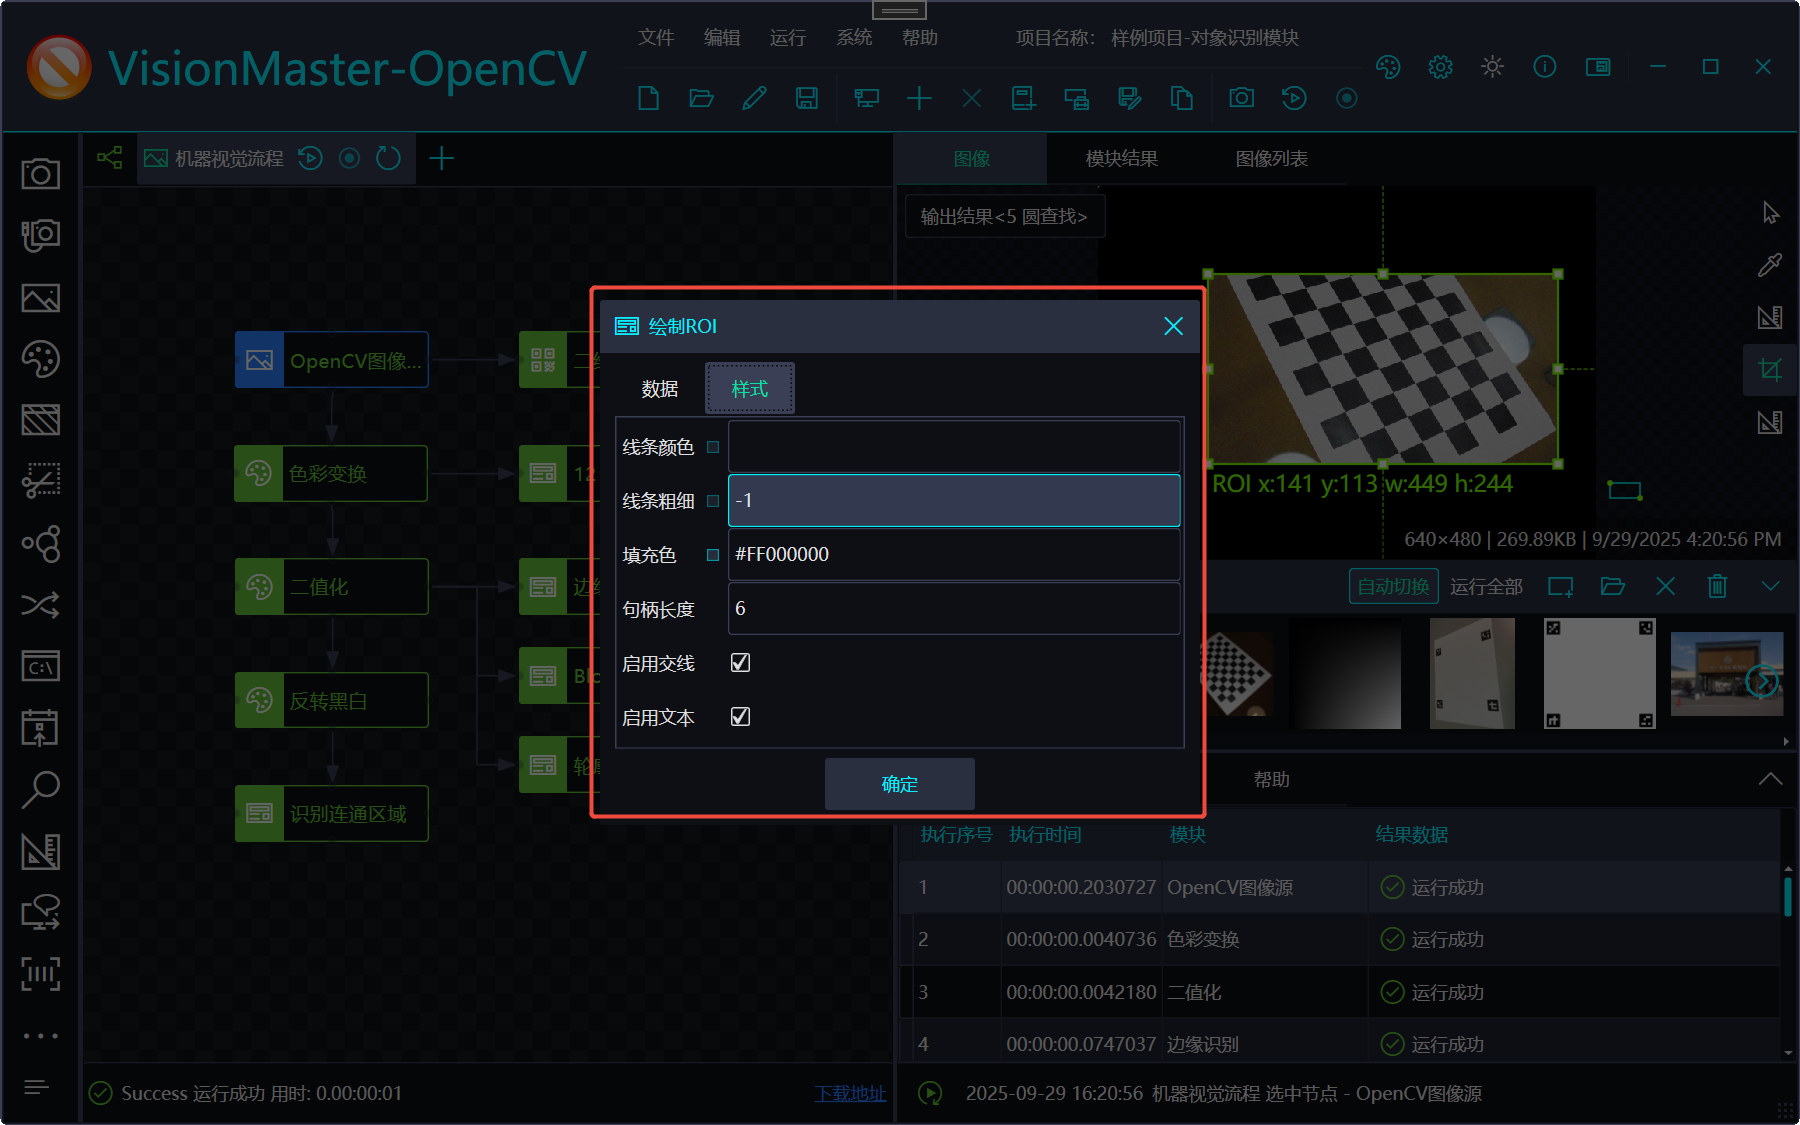
Task: Click the pencil edit toolbar icon
Action: (754, 98)
